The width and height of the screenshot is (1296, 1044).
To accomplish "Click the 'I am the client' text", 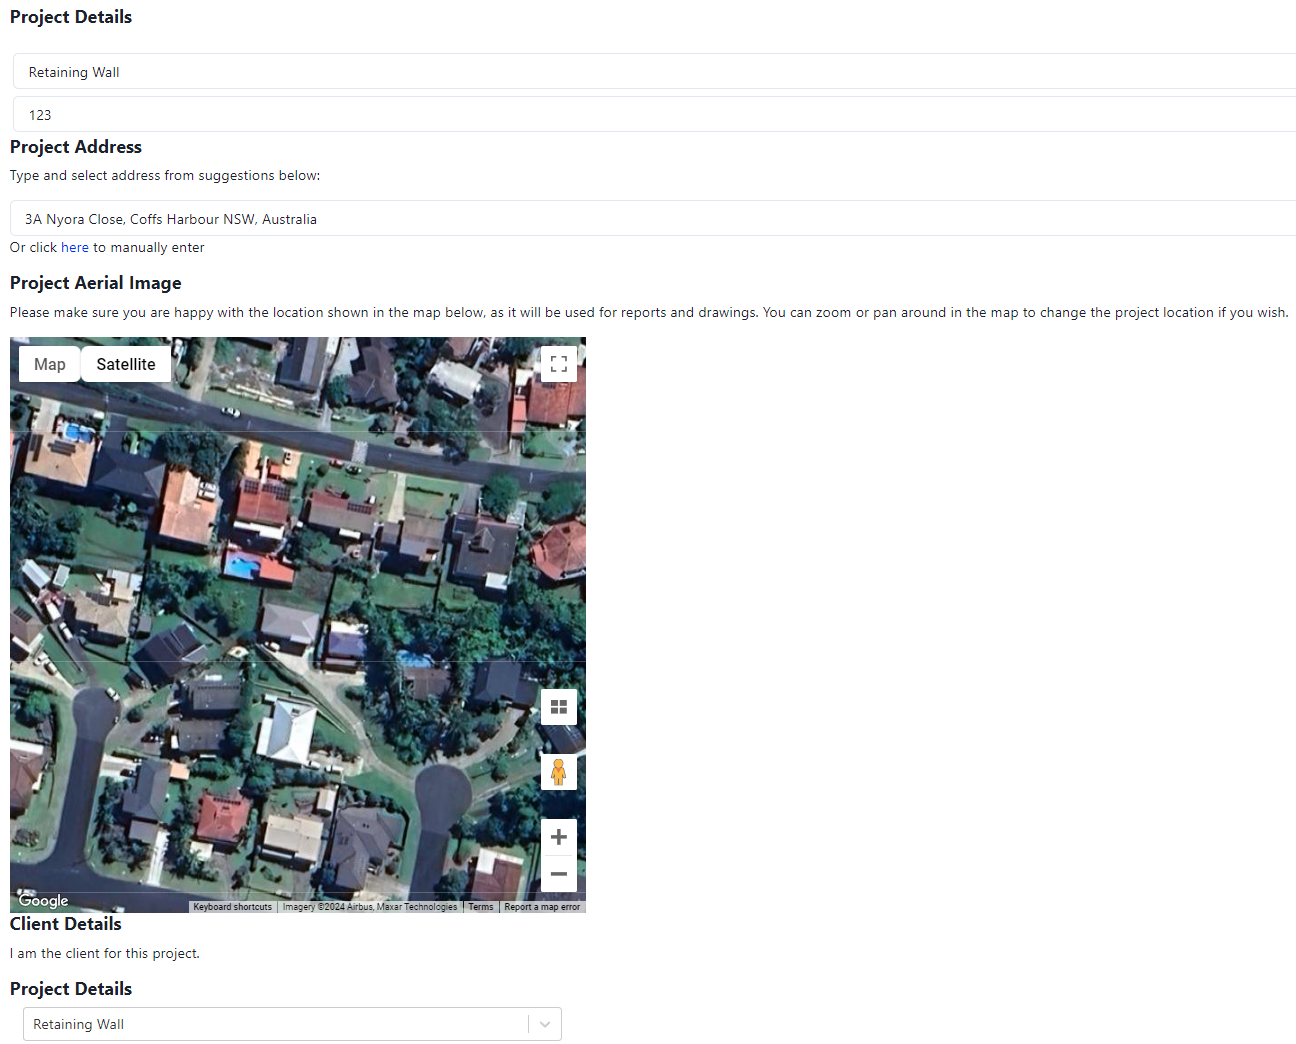I will [105, 953].
